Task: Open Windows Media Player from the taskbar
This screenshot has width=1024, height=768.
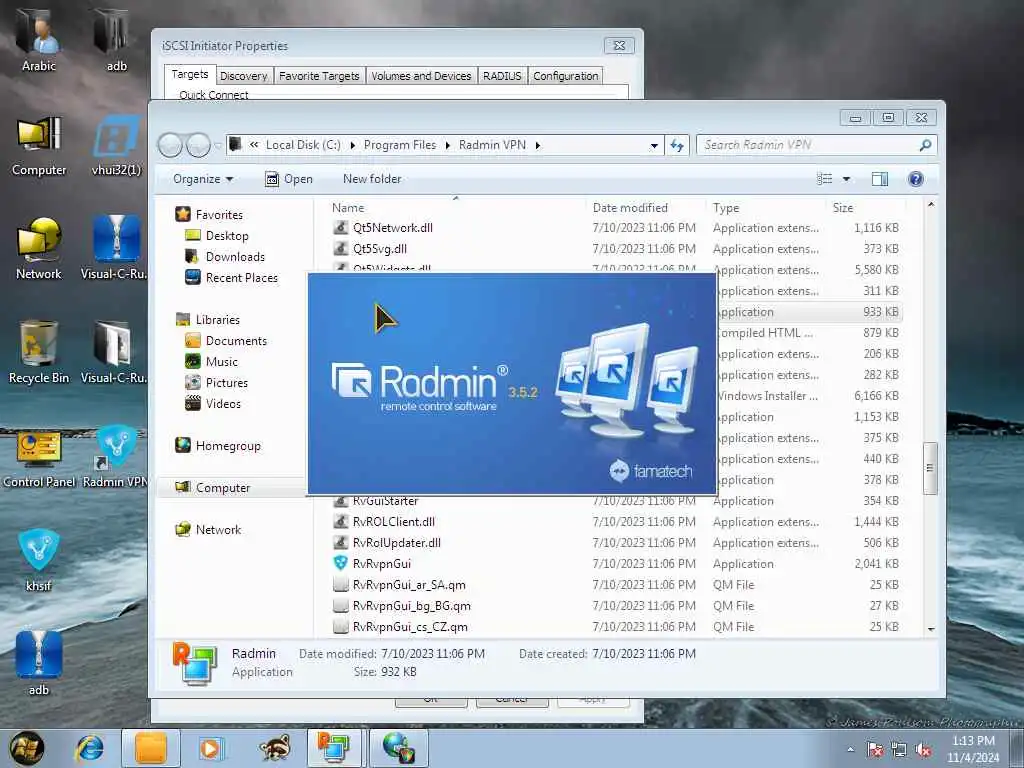Action: 211,748
